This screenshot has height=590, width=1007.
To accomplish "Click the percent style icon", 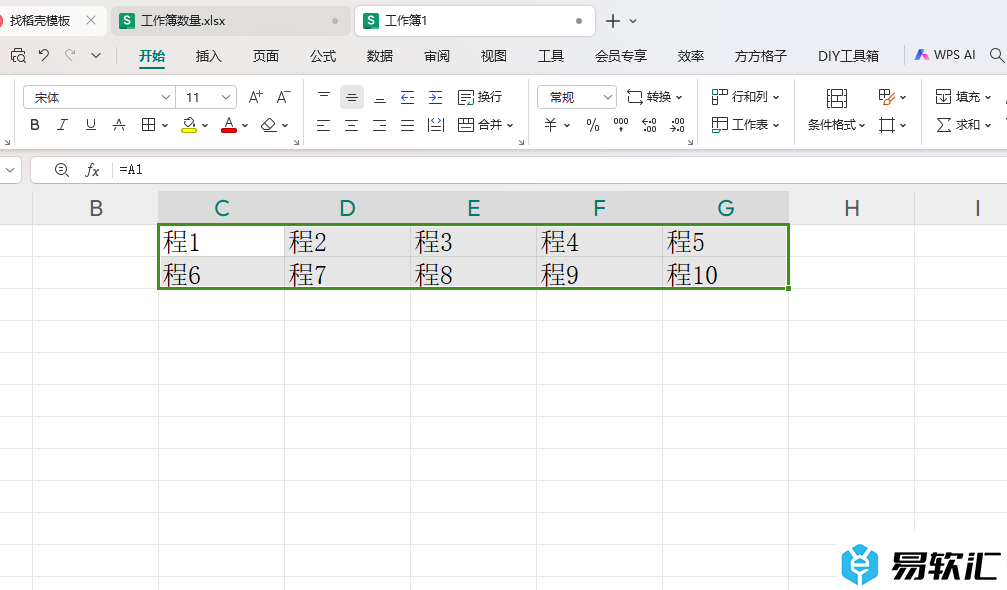I will point(593,125).
